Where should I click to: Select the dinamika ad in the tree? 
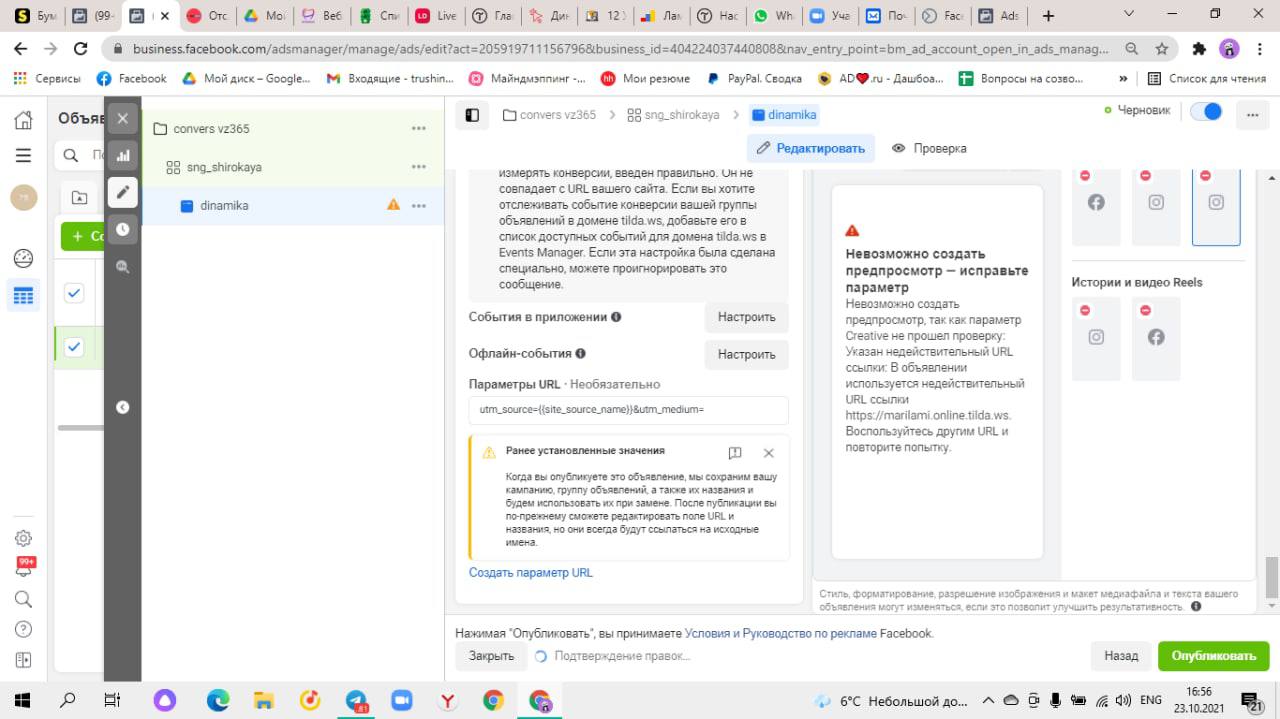coord(224,205)
